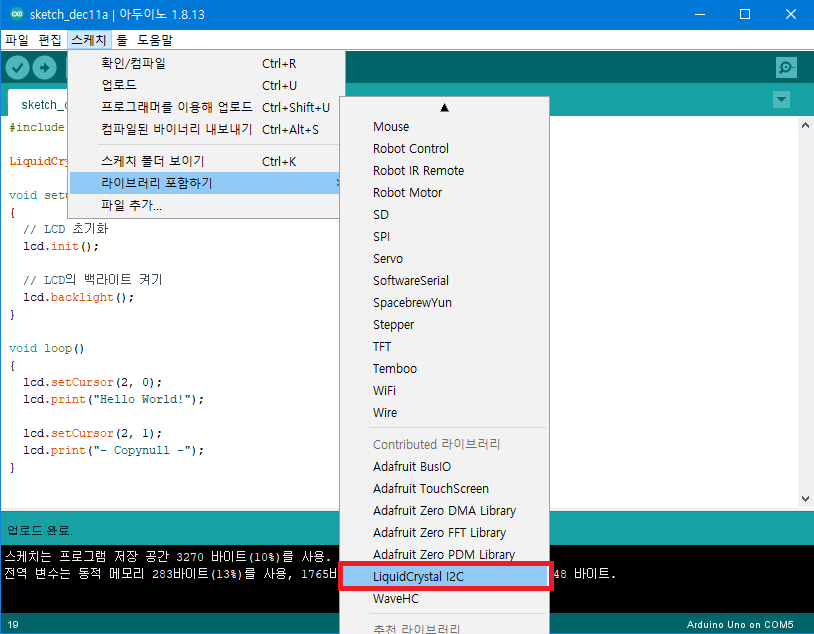Open the Serial Monitor magnifier icon

coord(786,68)
